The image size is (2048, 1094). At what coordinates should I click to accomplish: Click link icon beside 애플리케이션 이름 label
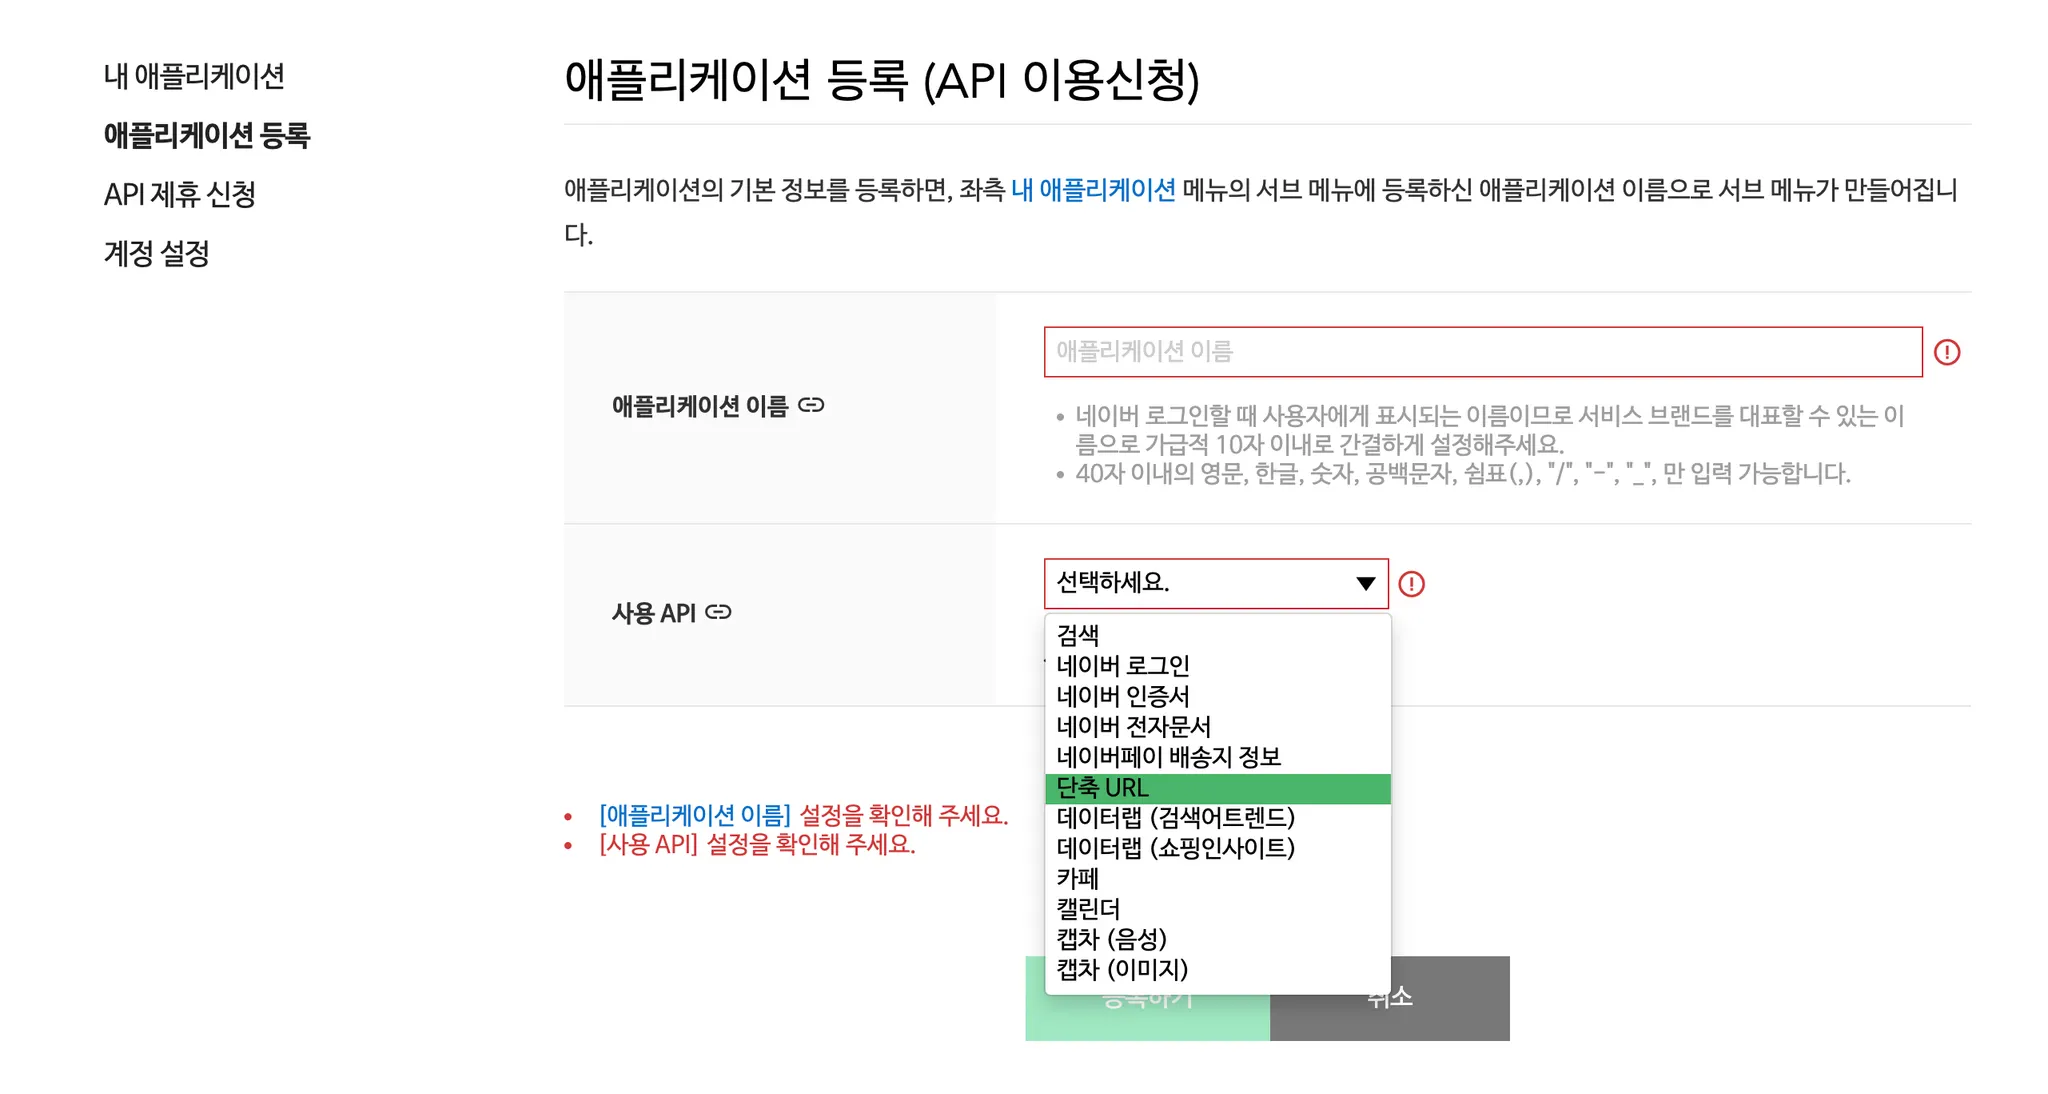point(811,405)
